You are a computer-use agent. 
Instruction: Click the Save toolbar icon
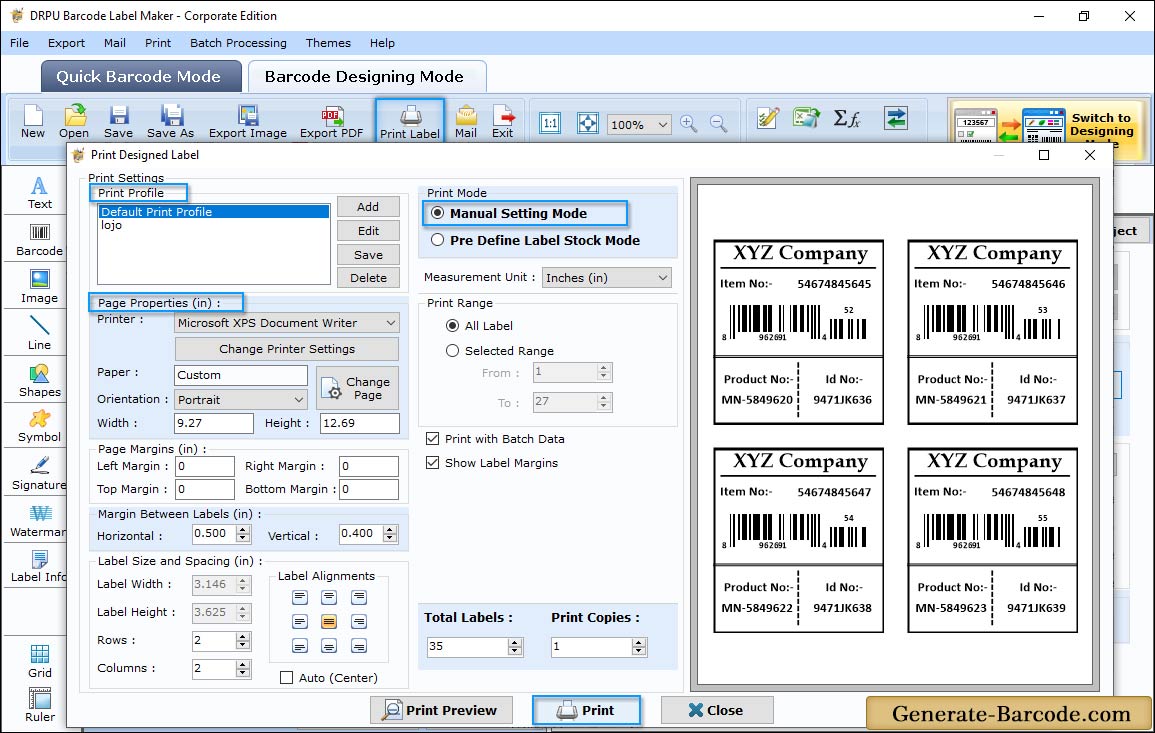point(118,122)
